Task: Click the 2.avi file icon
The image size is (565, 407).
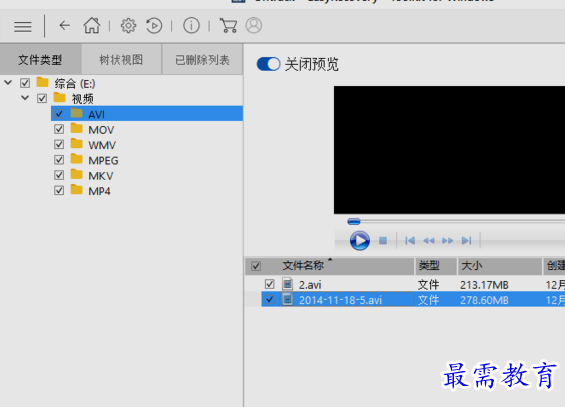Action: (x=287, y=284)
